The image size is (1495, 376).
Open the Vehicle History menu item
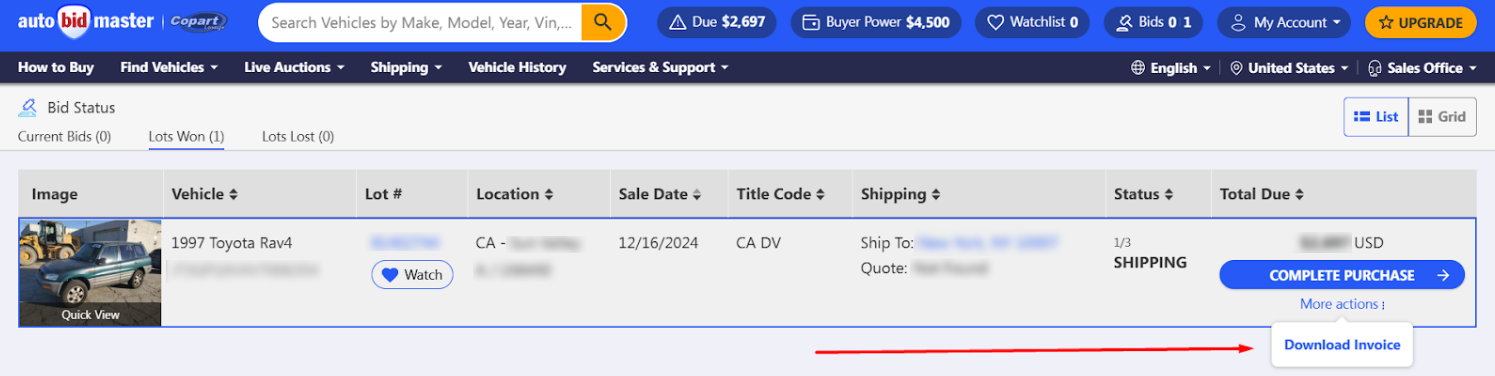tap(517, 67)
